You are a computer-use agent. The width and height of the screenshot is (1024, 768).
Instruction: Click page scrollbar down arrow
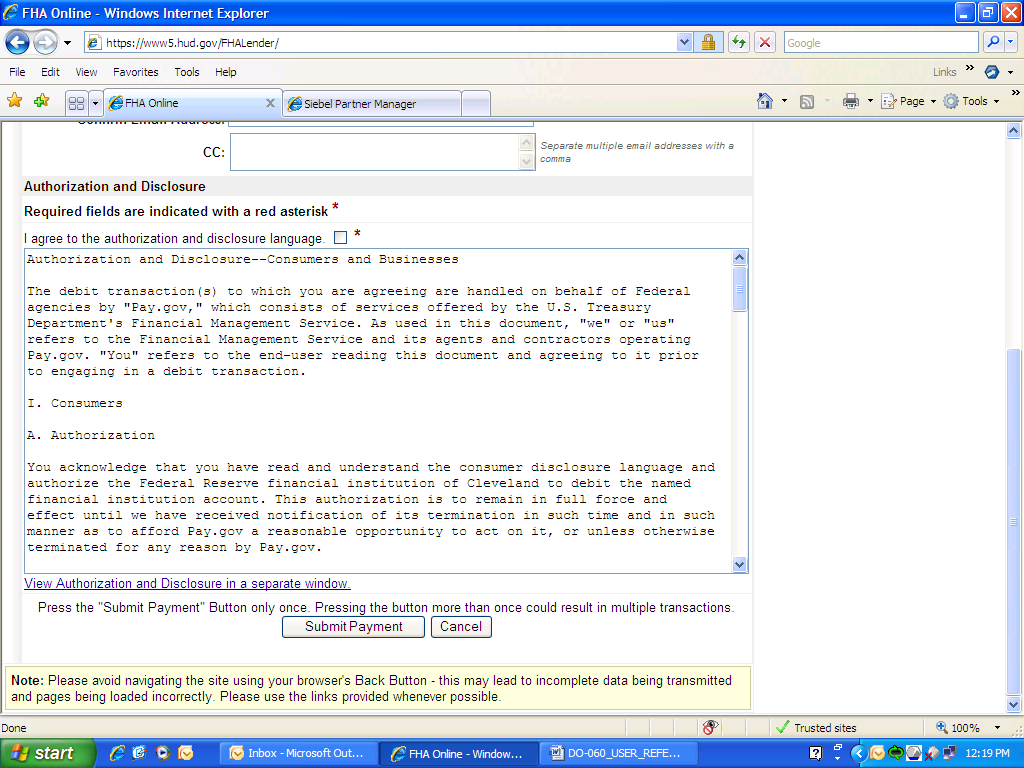(1013, 705)
